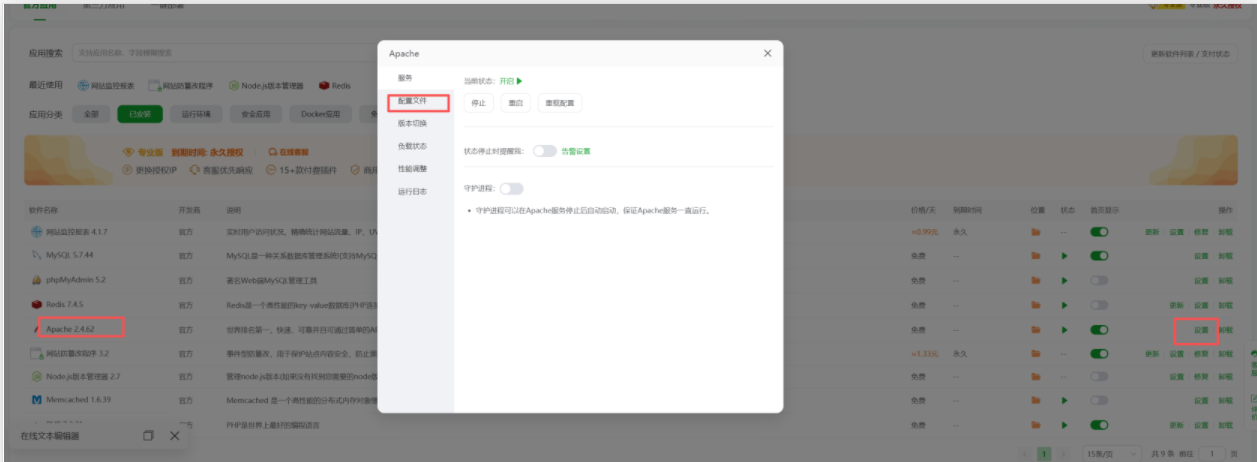This screenshot has height=462, width=1257.
Task: Click 卸载 in the Apache row
Action: point(1225,329)
